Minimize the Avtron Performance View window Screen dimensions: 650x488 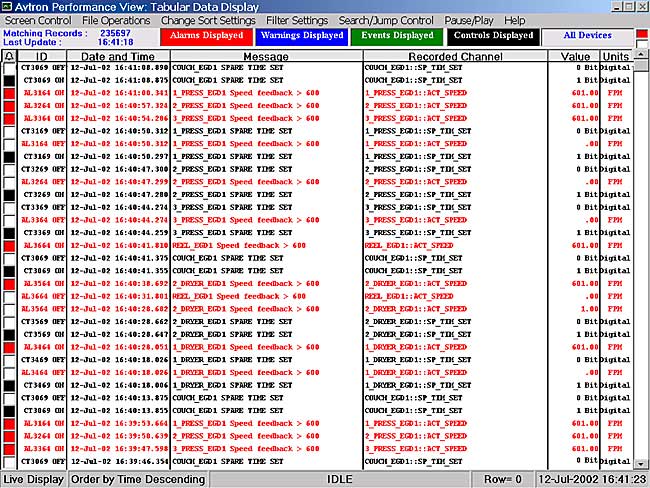point(617,7)
